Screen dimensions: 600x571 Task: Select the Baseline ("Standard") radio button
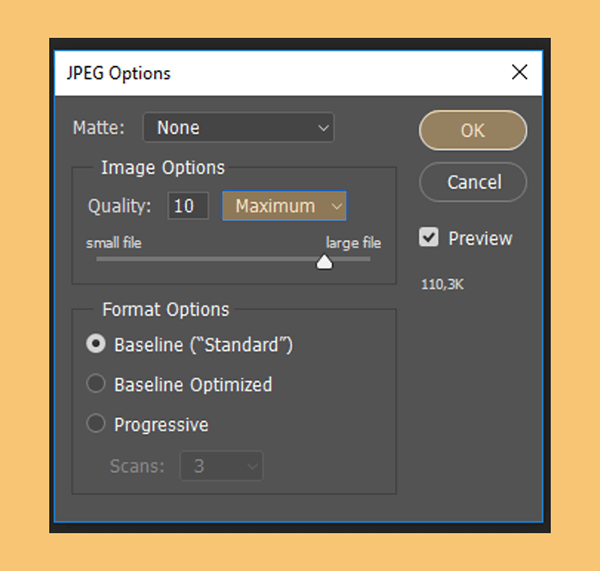coord(96,343)
